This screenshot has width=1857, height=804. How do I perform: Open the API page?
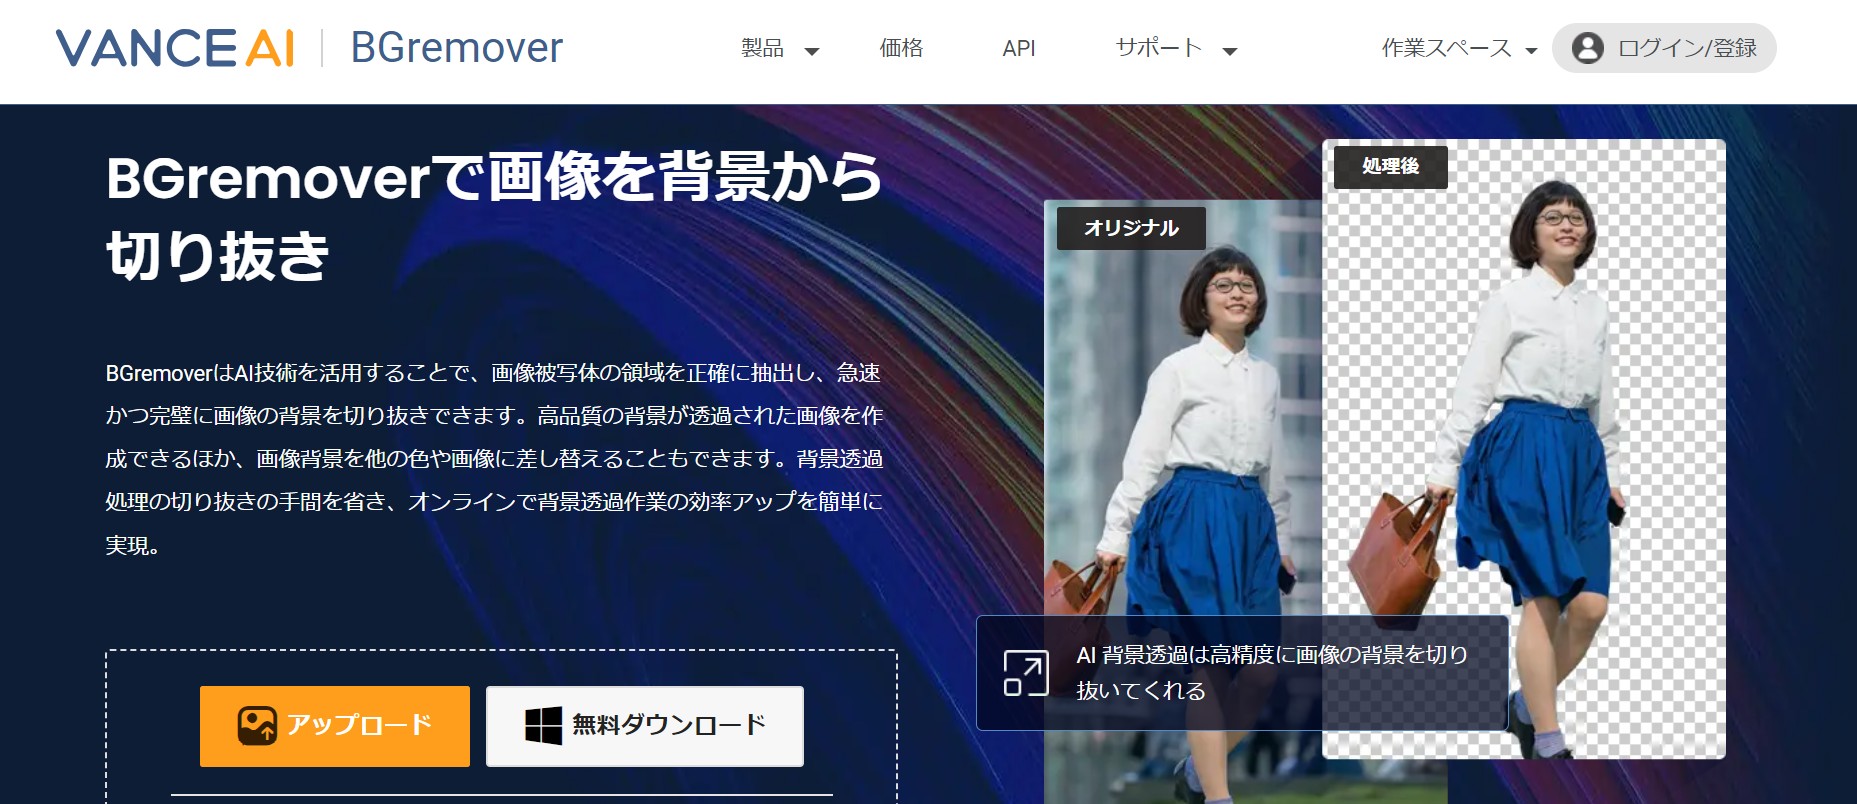1019,48
